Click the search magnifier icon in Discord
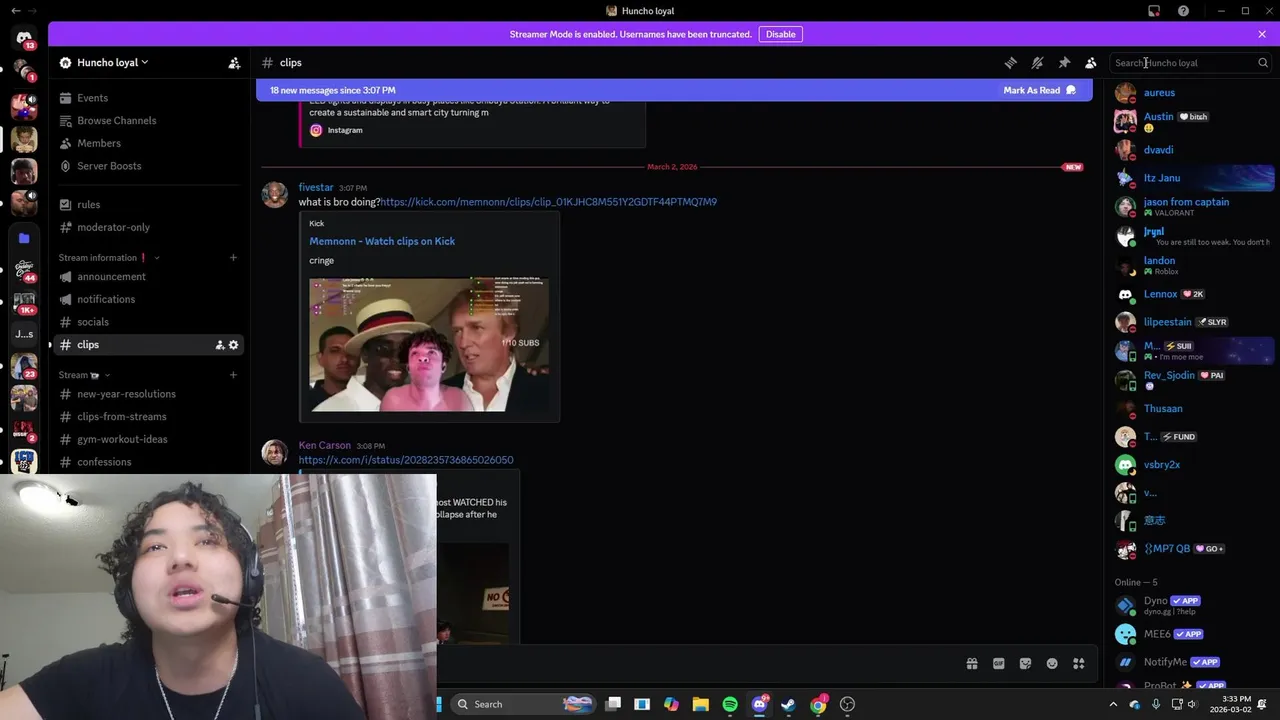1280x720 pixels. coord(1263,62)
